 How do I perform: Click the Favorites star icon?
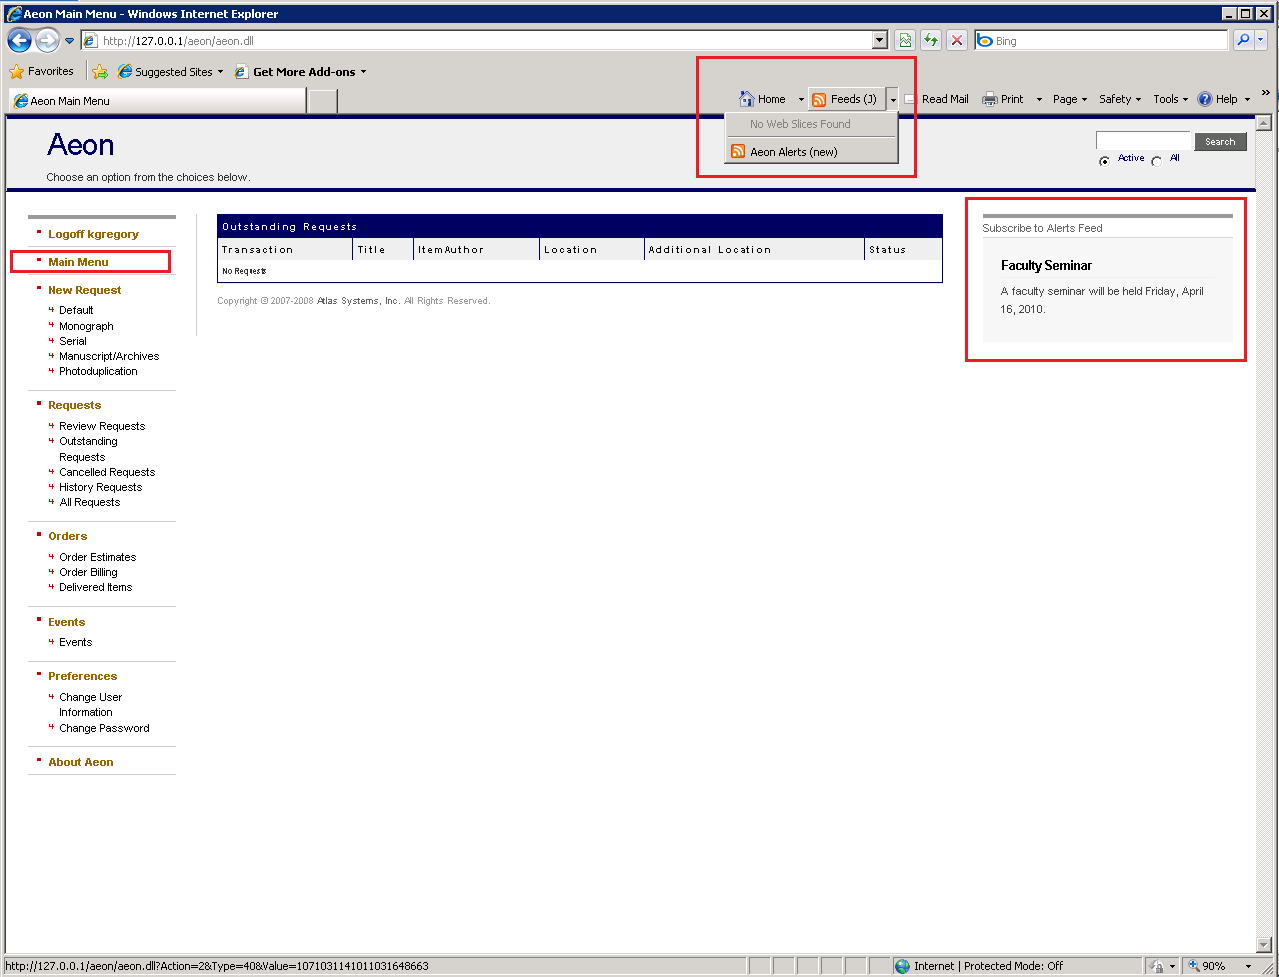[18, 71]
